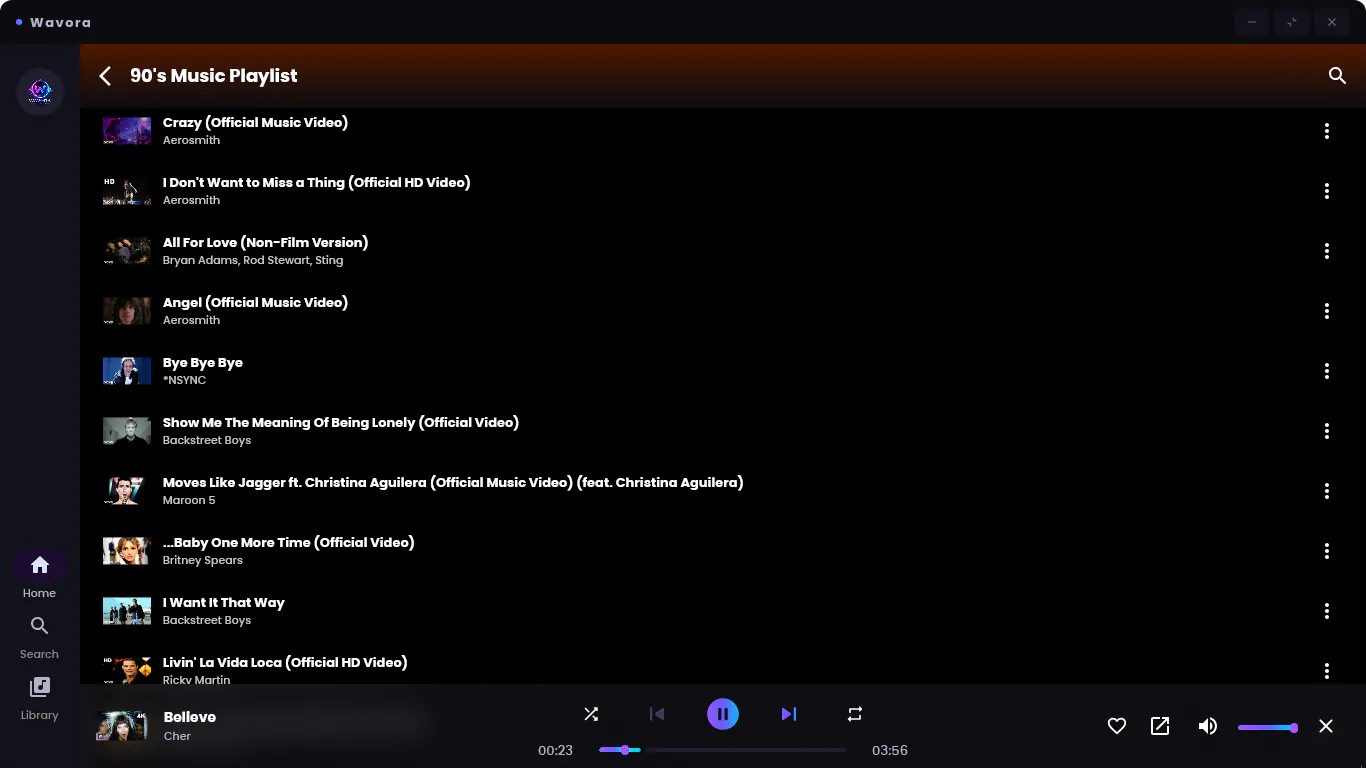Image resolution: width=1366 pixels, height=768 pixels.
Task: Open Search in the sidebar
Action: tap(40, 637)
